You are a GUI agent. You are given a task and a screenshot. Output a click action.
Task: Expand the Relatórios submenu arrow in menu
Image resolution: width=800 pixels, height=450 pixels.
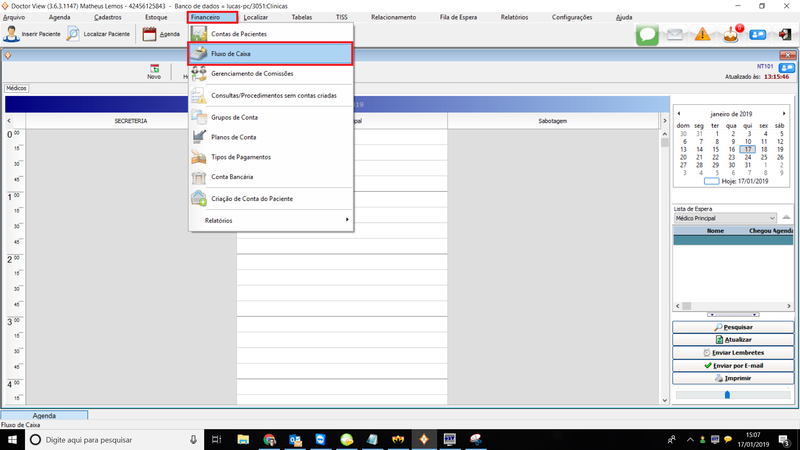click(347, 220)
